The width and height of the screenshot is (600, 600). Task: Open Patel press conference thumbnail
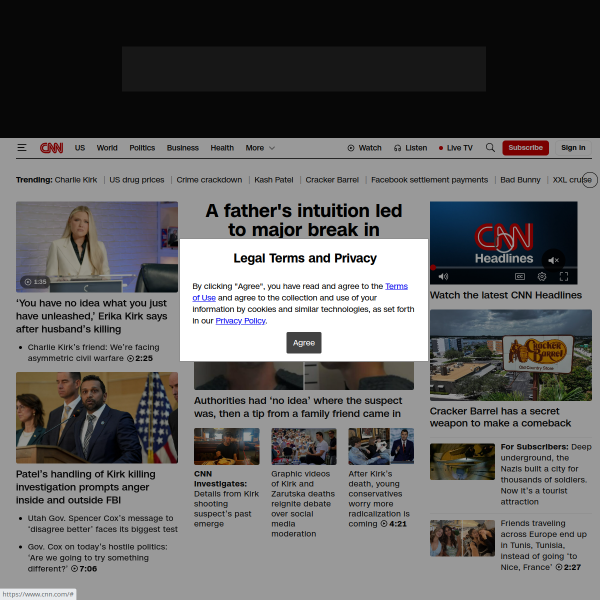97,417
